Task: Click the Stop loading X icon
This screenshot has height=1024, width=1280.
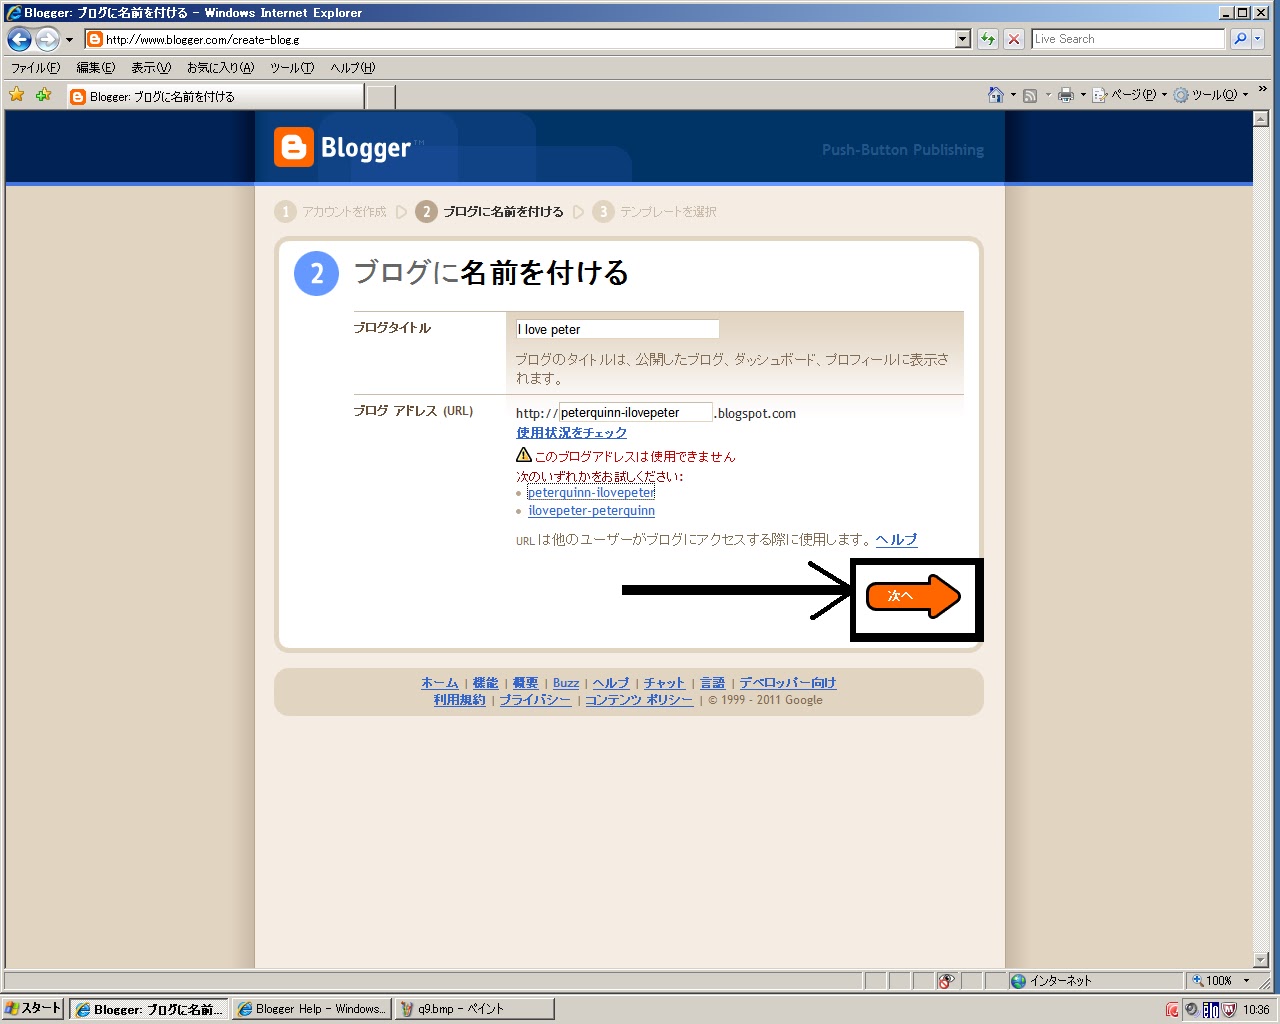Action: point(1014,39)
